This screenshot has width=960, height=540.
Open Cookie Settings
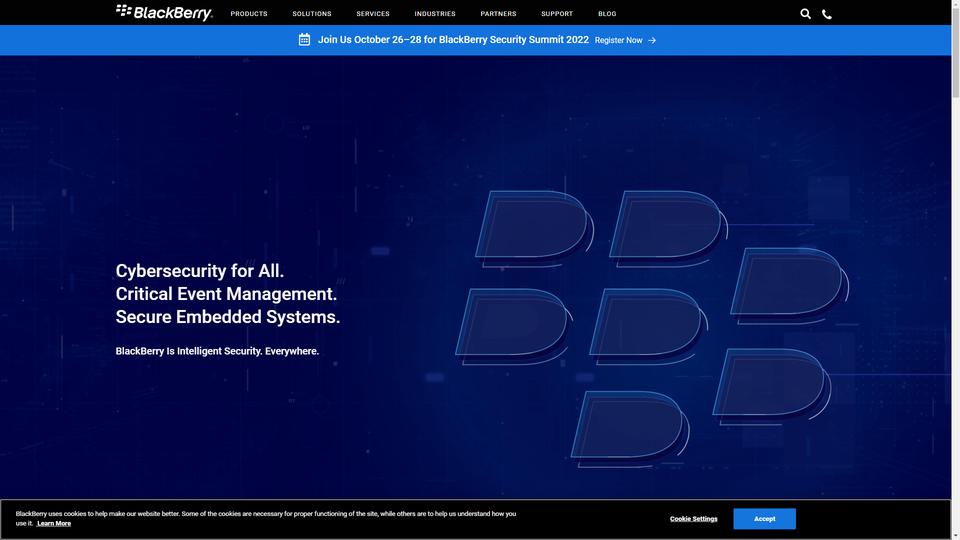[694, 519]
